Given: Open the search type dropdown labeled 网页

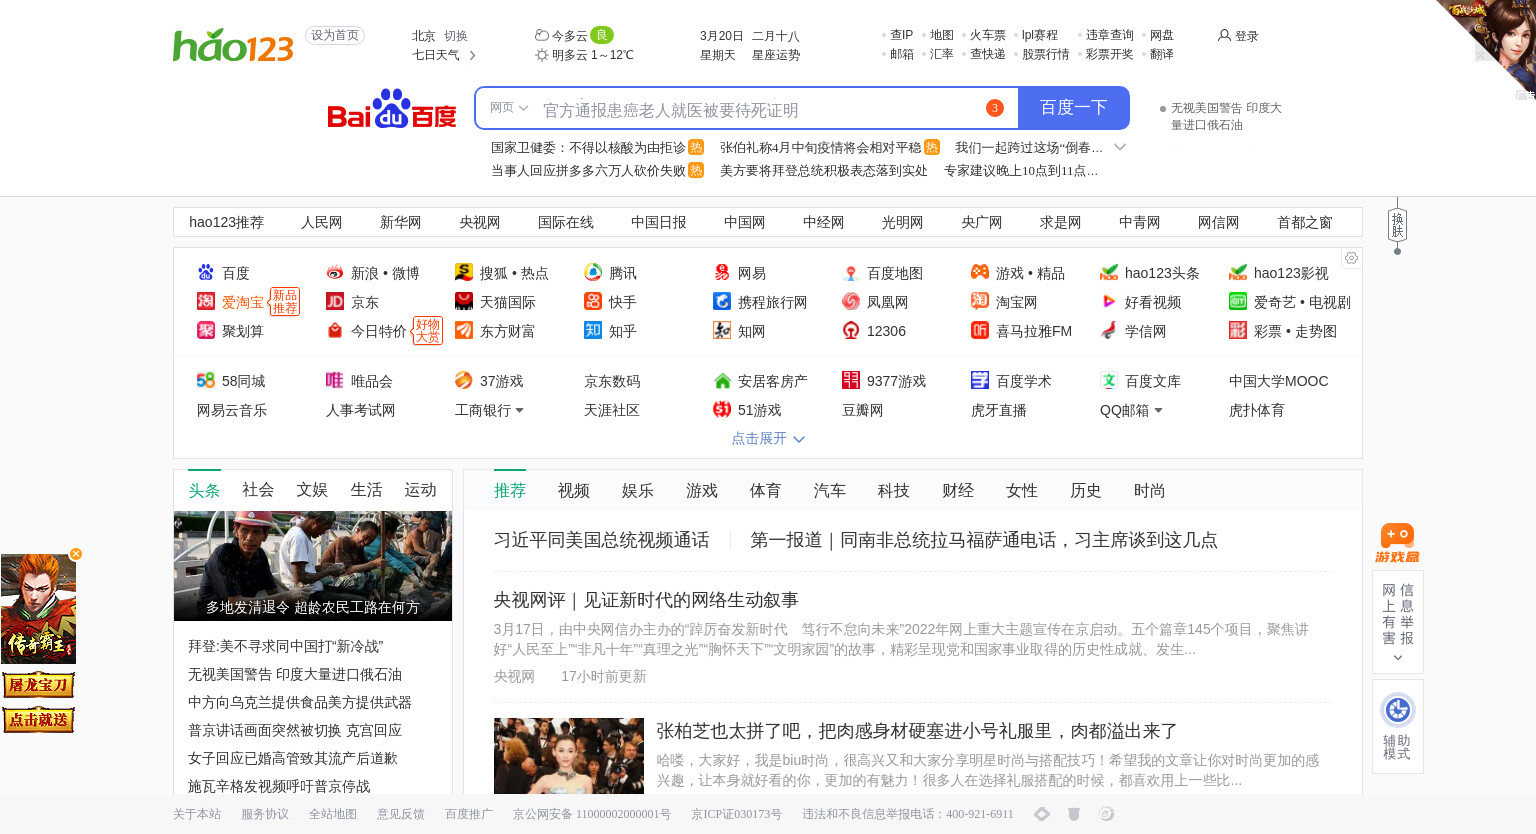Looking at the screenshot, I should (x=509, y=108).
